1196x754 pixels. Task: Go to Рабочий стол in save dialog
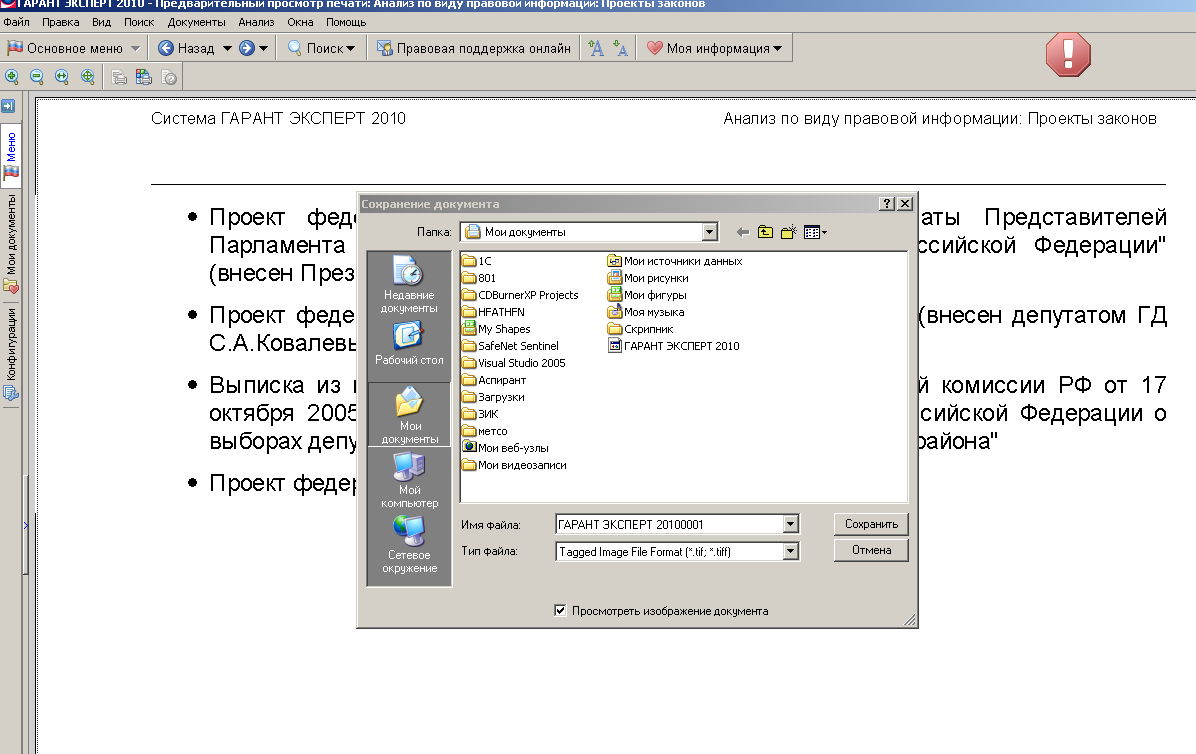(x=410, y=344)
